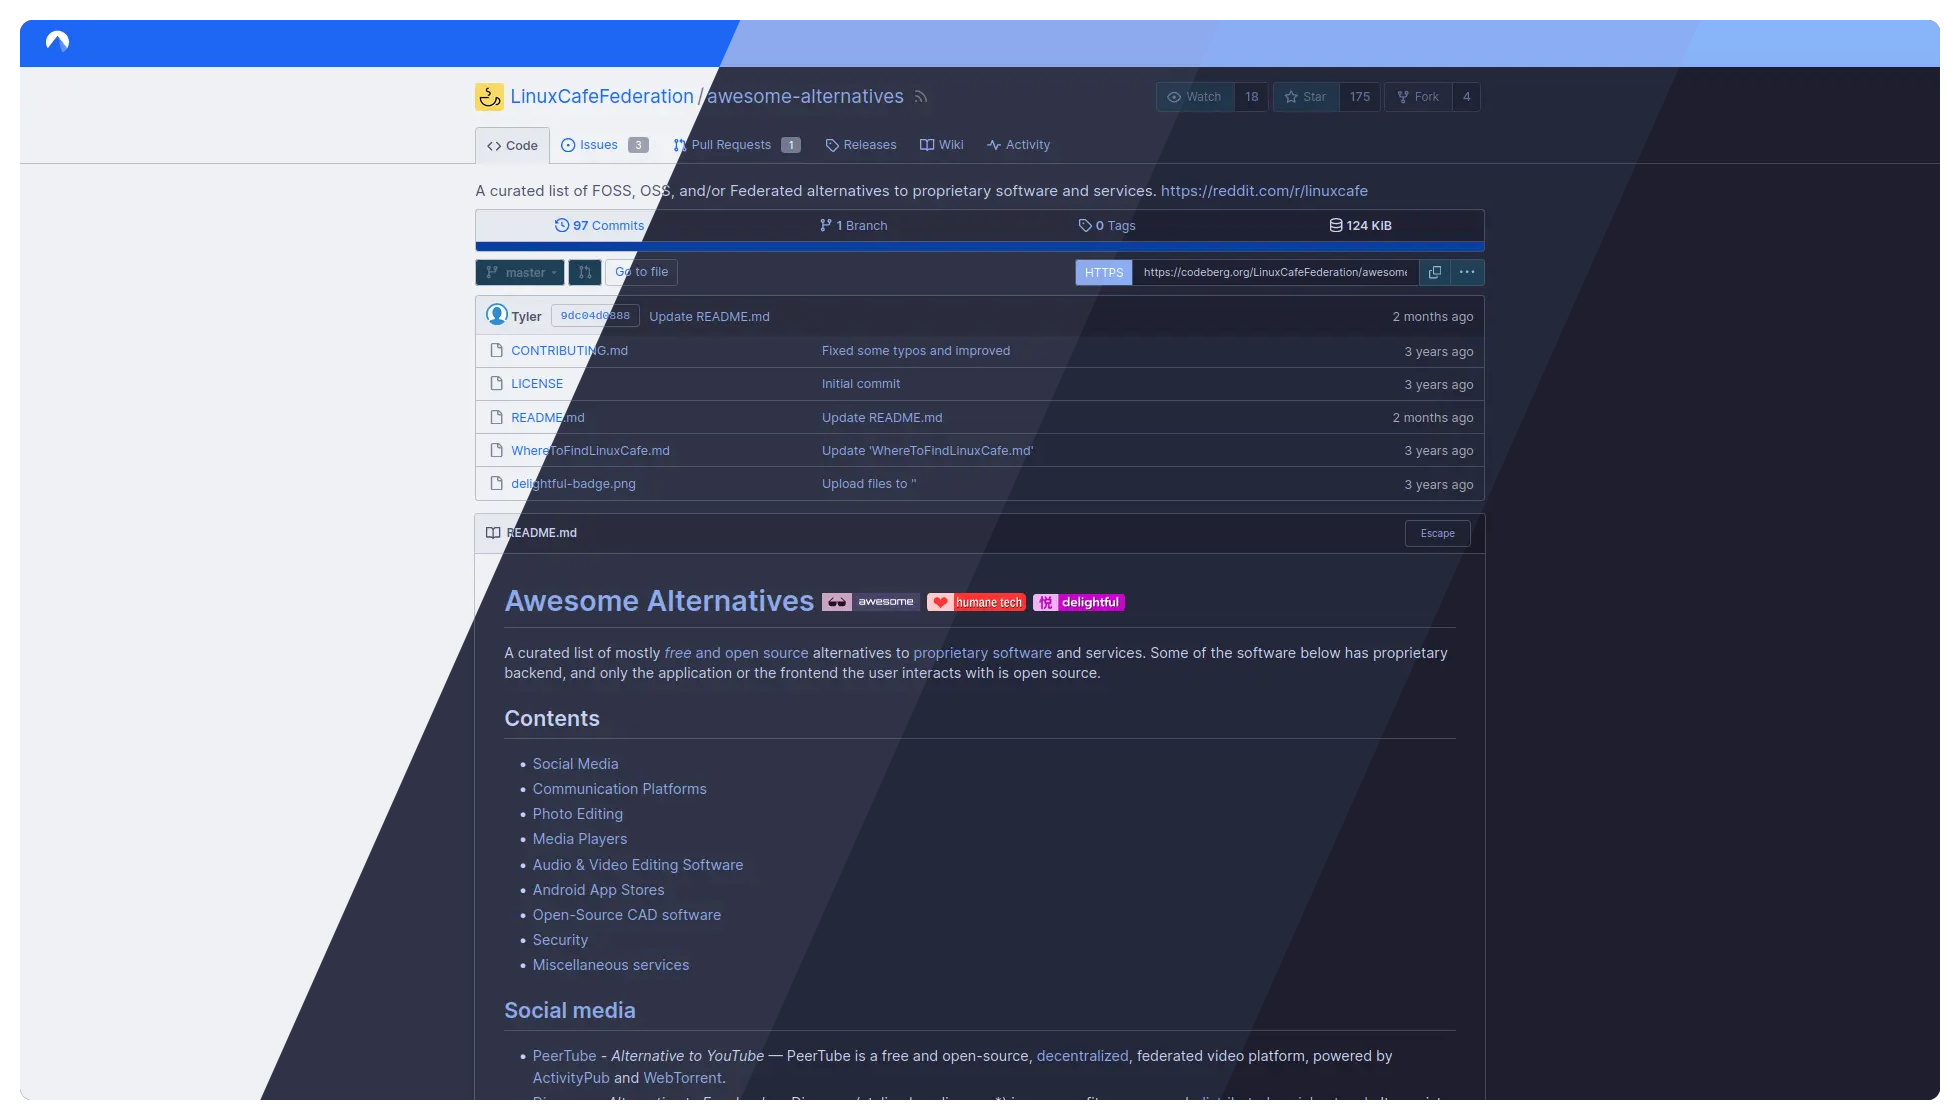1960x1120 pixels.
Task: Click Tyler's author avatar icon
Action: (x=497, y=315)
